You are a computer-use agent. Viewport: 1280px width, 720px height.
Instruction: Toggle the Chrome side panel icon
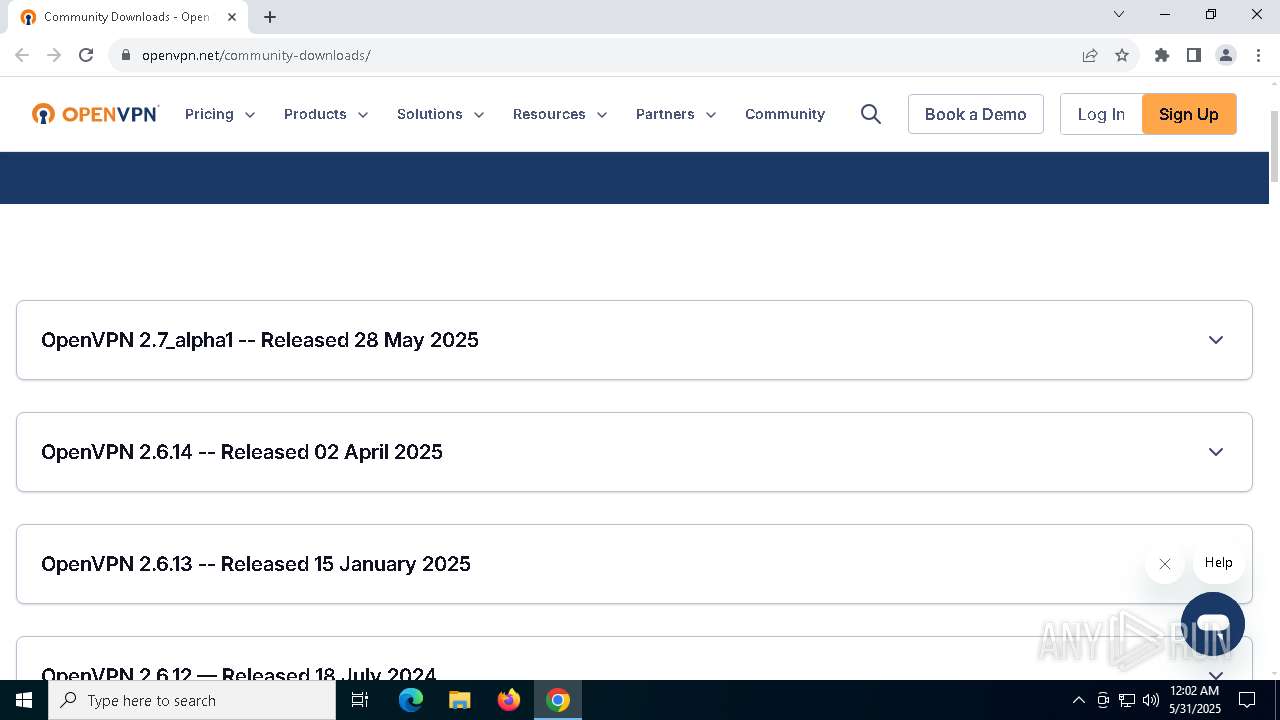tap(1194, 55)
